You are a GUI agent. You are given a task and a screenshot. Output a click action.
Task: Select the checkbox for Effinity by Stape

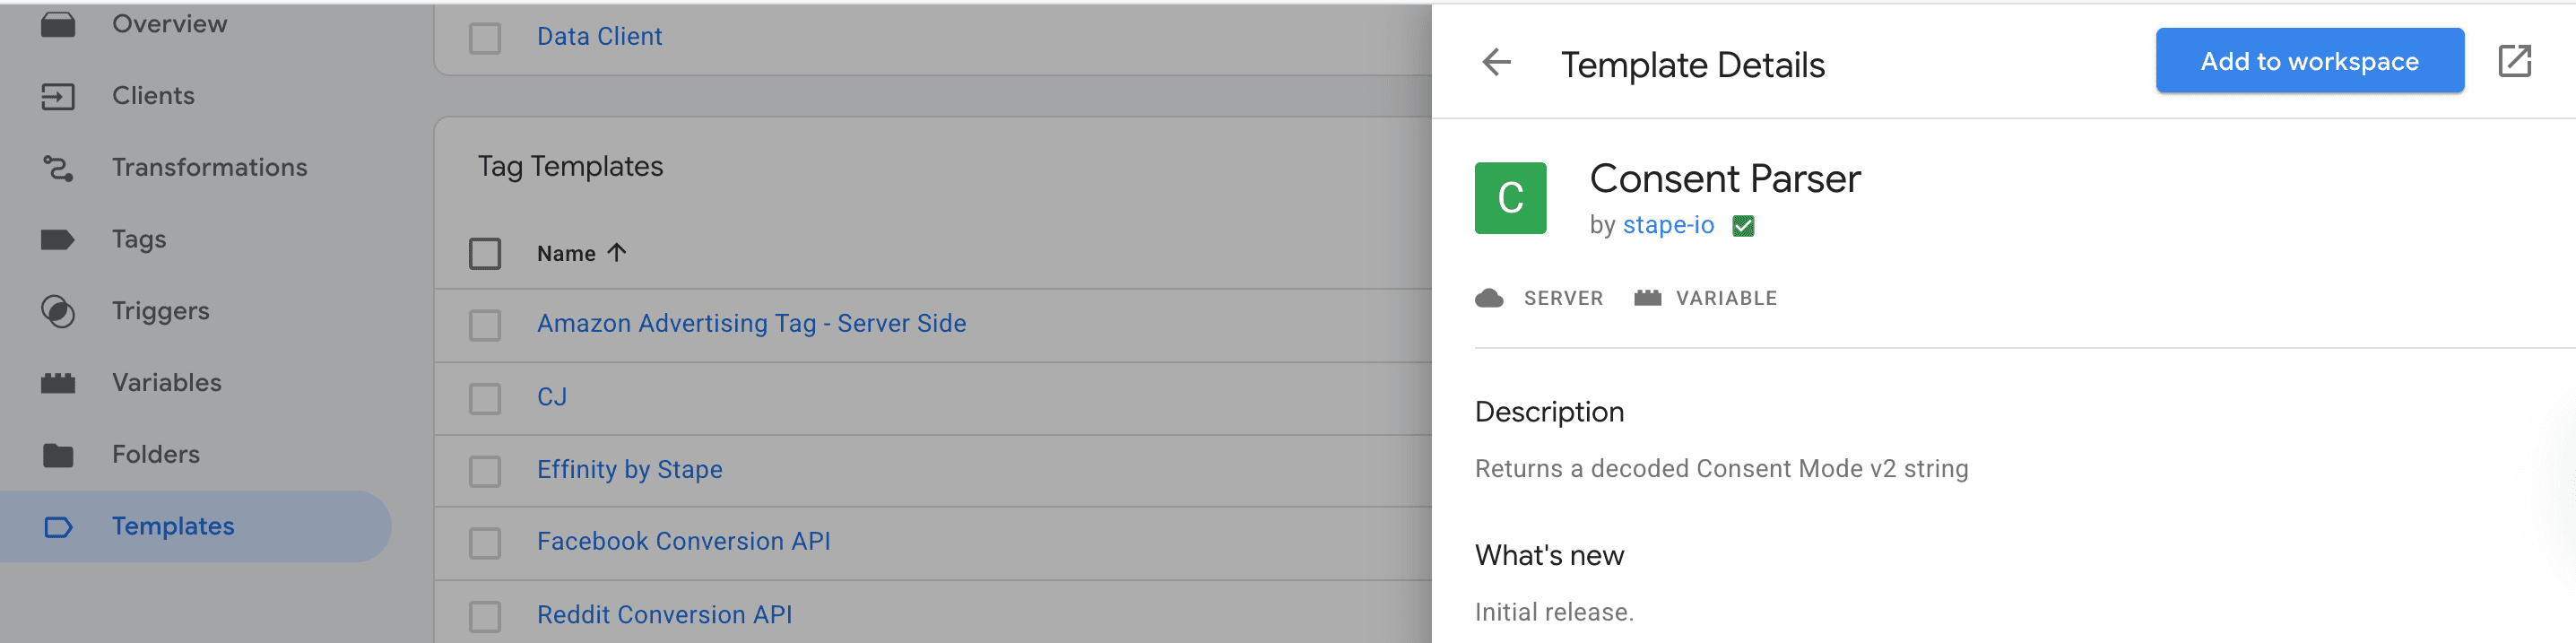(x=485, y=470)
